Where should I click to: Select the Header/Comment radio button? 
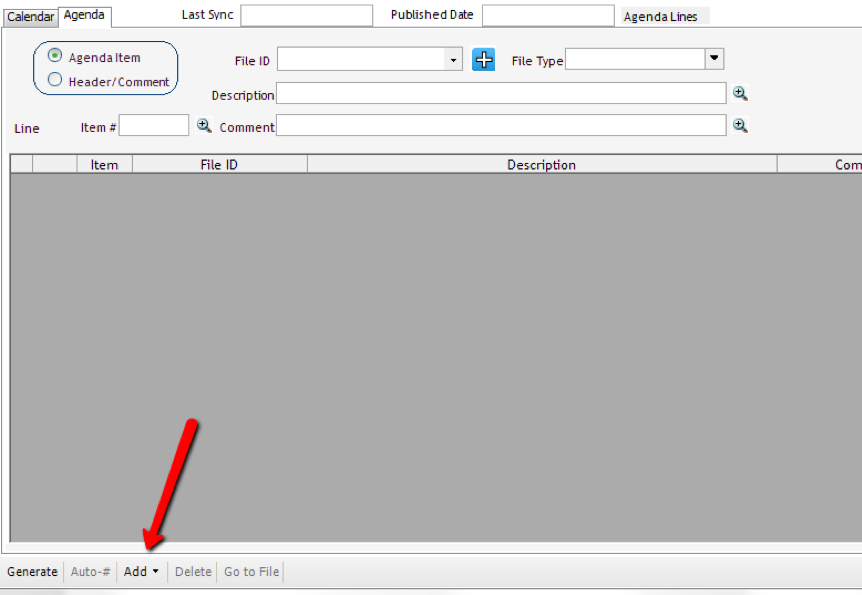pos(55,79)
